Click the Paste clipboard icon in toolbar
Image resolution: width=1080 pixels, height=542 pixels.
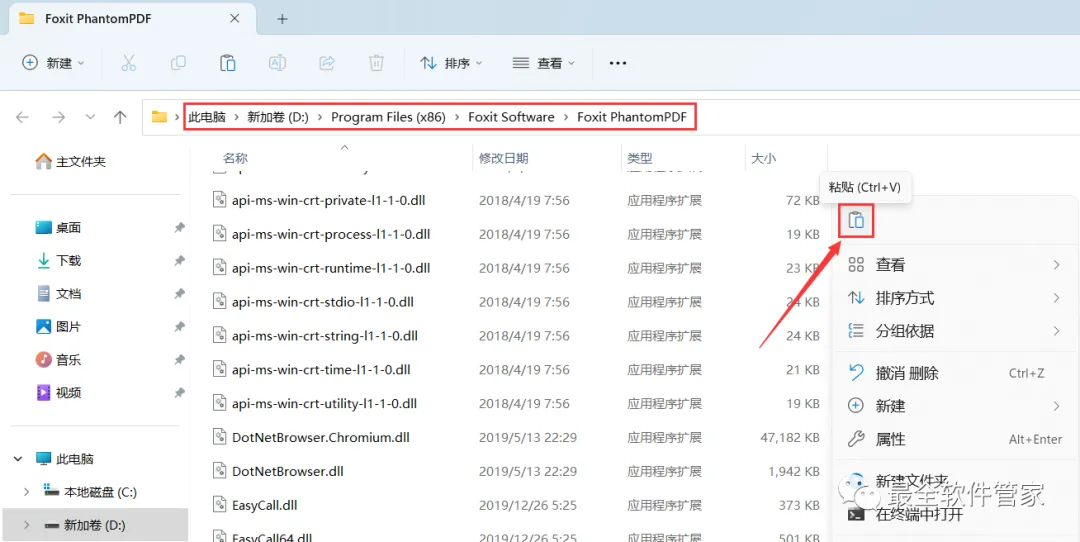click(227, 63)
